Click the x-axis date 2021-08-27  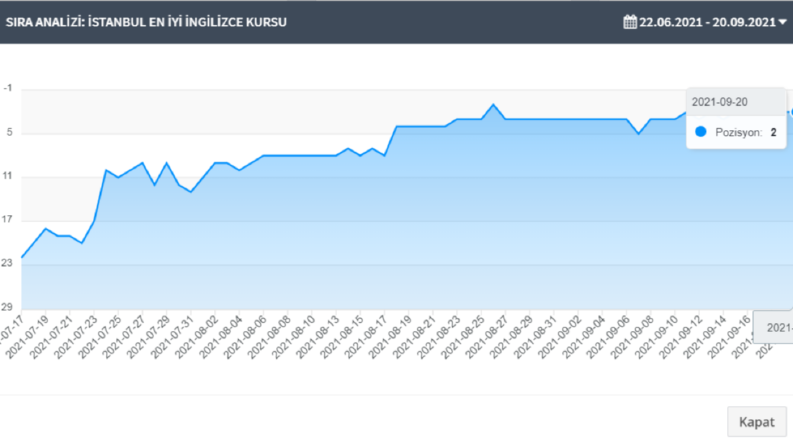point(488,337)
